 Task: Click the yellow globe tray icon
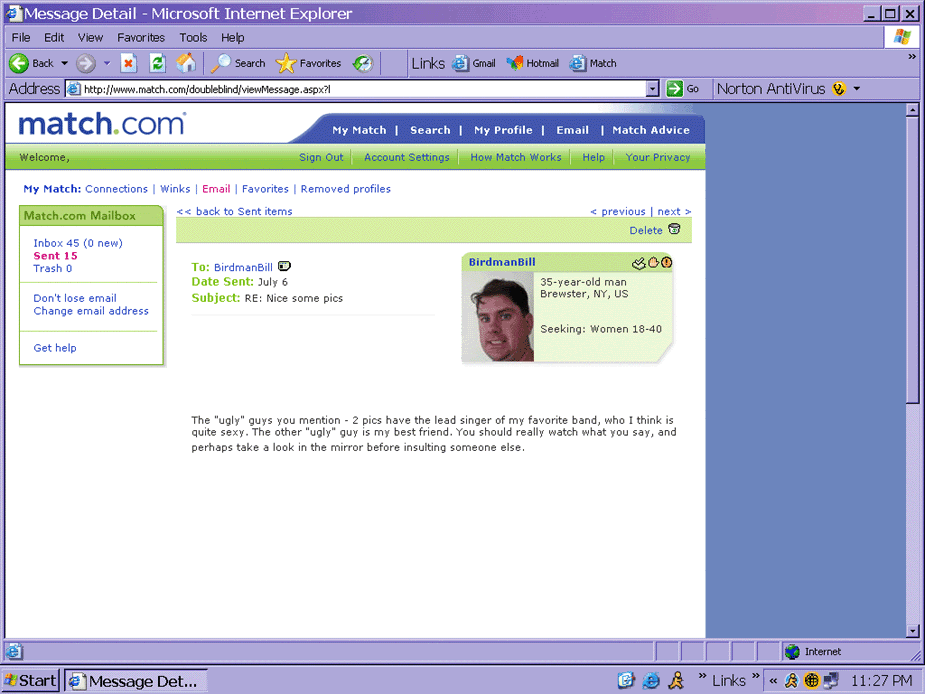pyautogui.click(x=812, y=681)
